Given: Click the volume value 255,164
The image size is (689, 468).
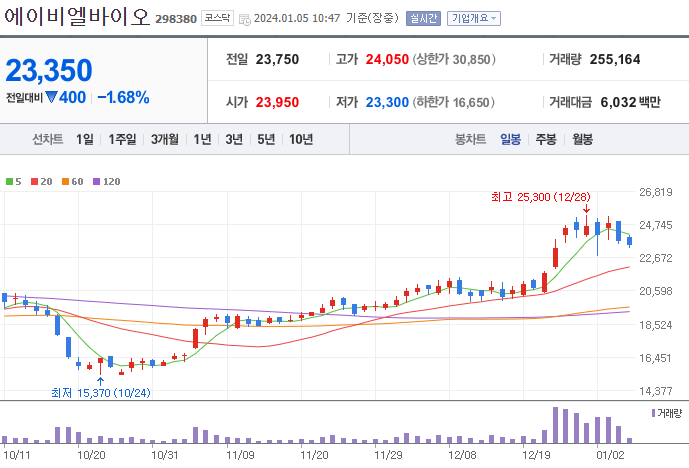Looking at the screenshot, I should tap(615, 59).
